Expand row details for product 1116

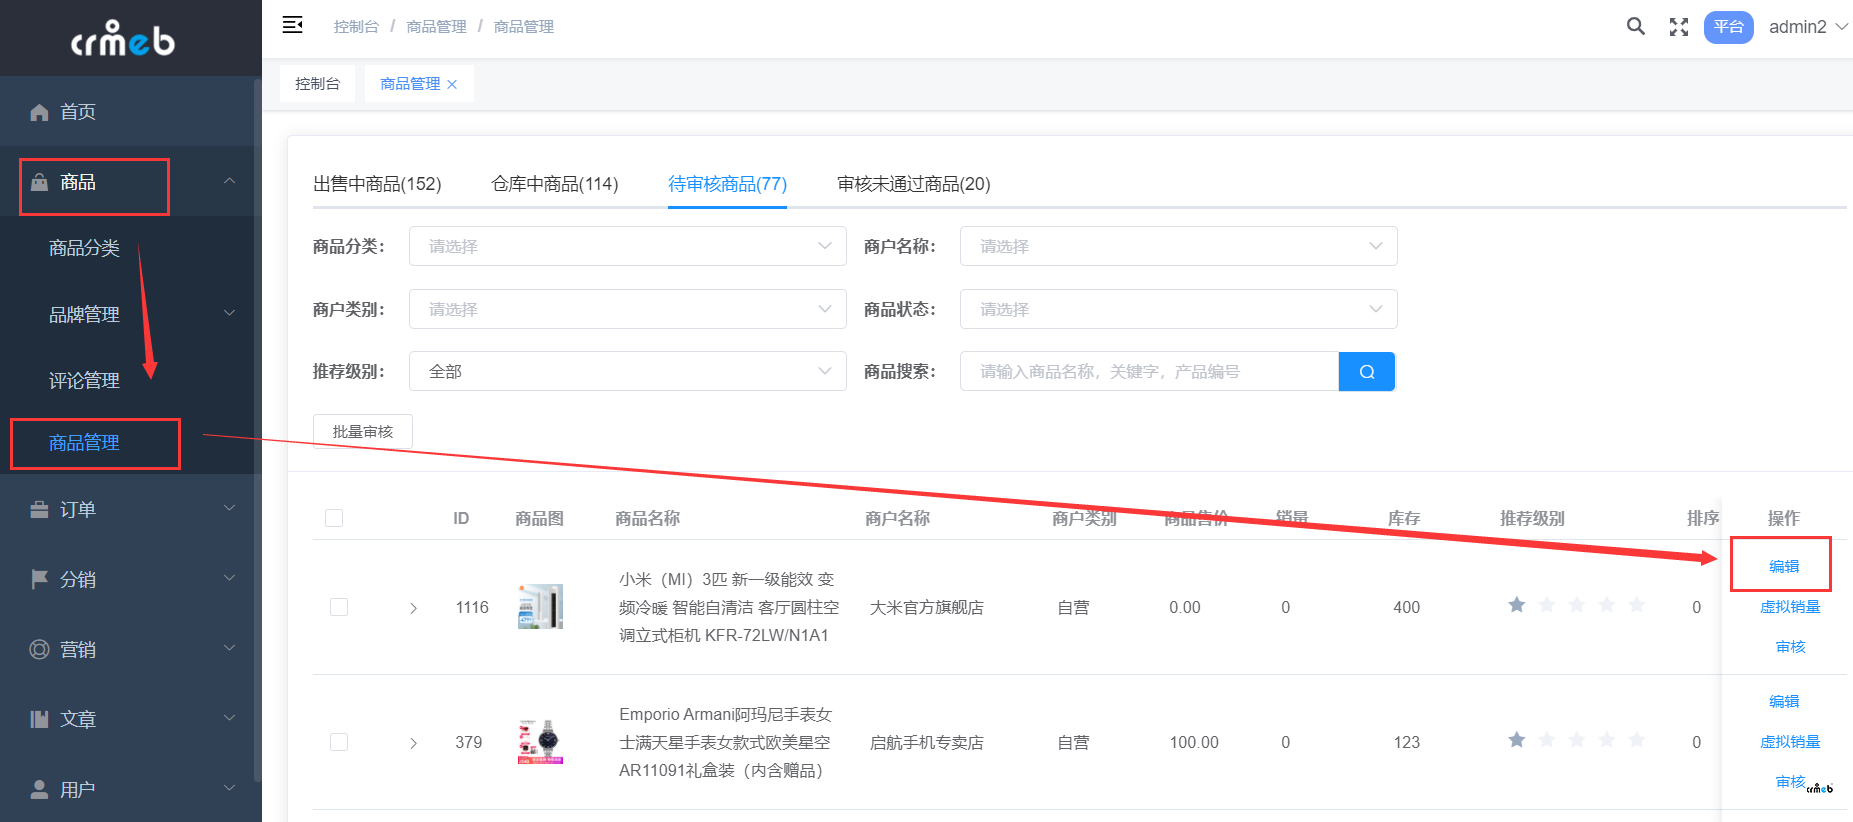(x=413, y=608)
